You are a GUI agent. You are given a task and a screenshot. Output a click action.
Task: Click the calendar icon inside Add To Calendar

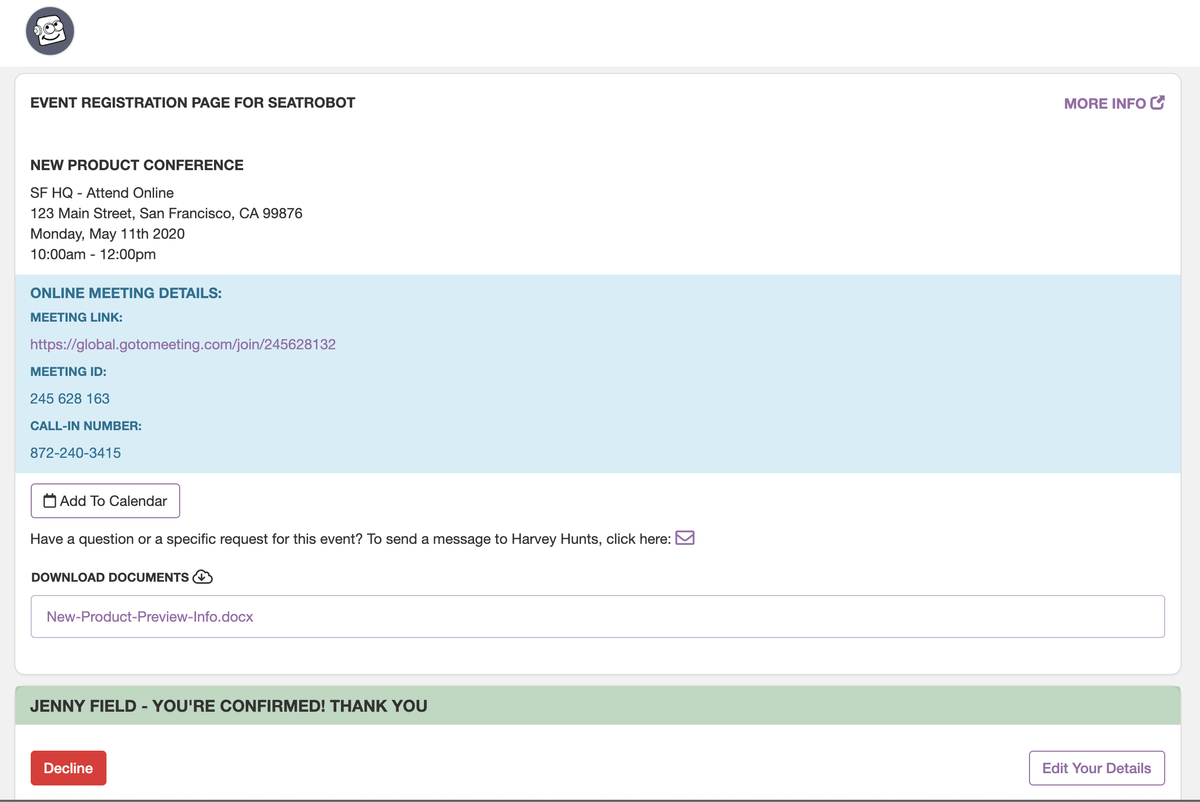[47, 500]
